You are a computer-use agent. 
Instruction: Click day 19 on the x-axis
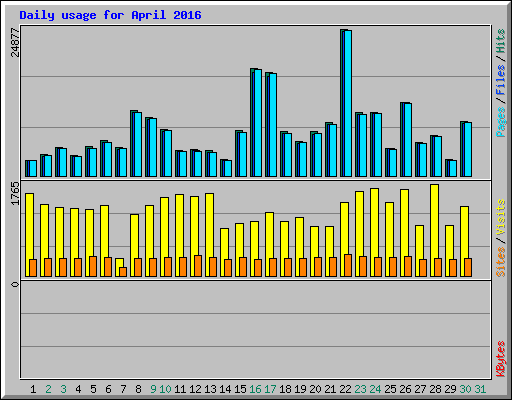[300, 389]
